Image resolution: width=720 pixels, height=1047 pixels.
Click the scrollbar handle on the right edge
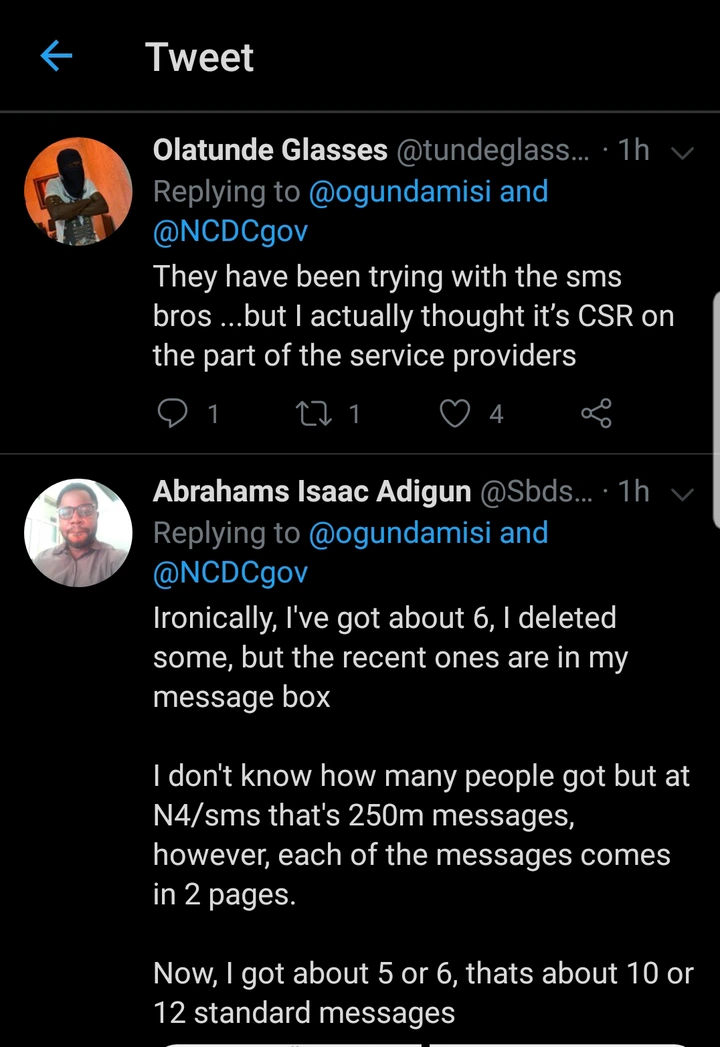tap(715, 410)
